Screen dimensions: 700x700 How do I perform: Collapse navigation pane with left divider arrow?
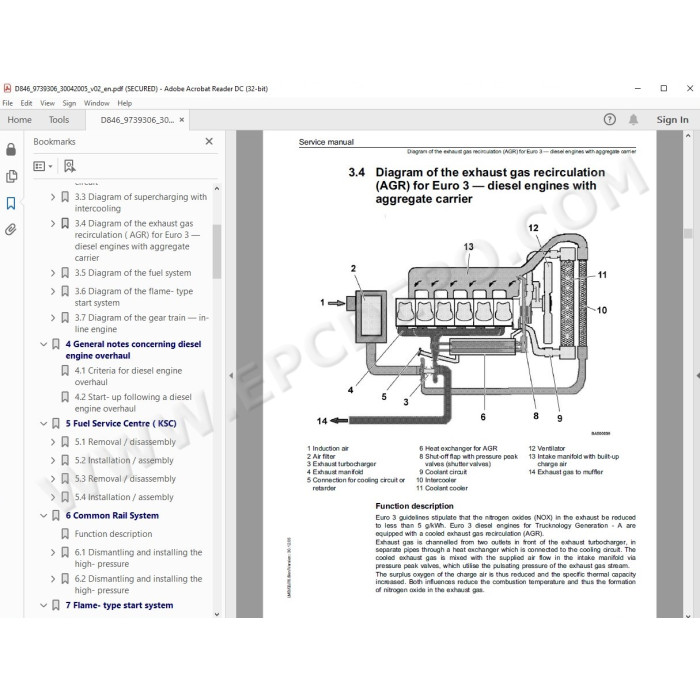click(231, 375)
